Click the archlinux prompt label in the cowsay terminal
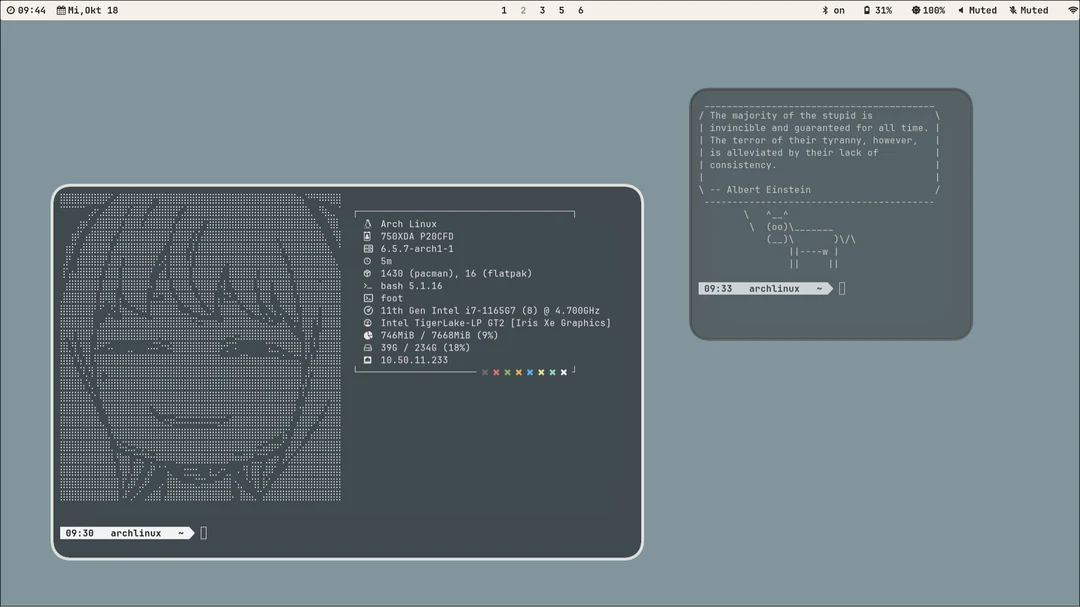 (x=775, y=288)
